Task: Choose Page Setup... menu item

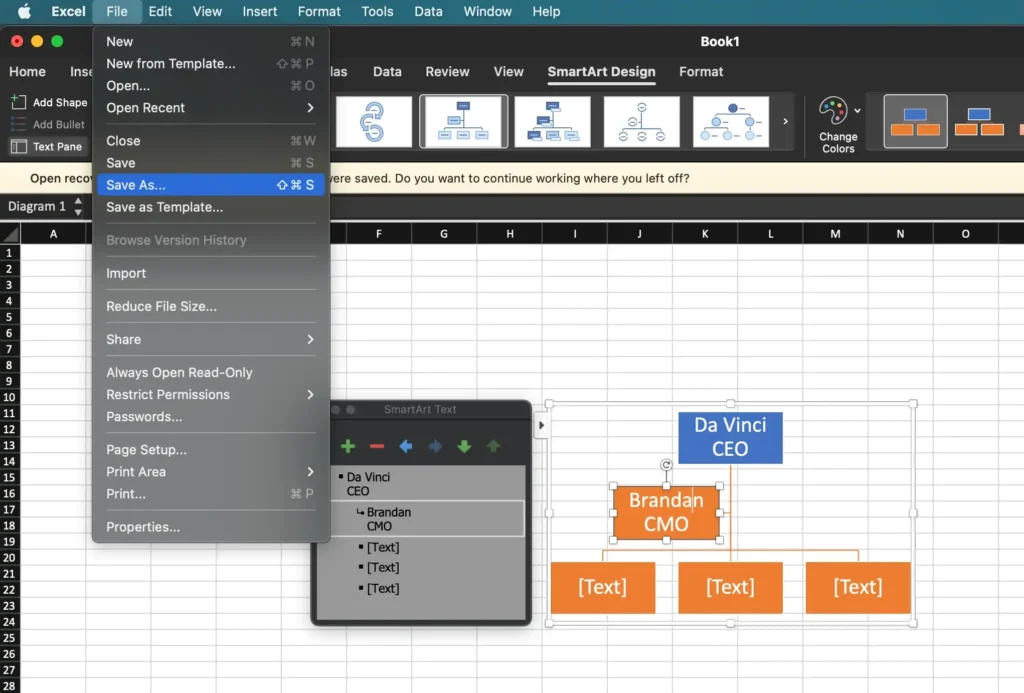Action: click(x=210, y=449)
